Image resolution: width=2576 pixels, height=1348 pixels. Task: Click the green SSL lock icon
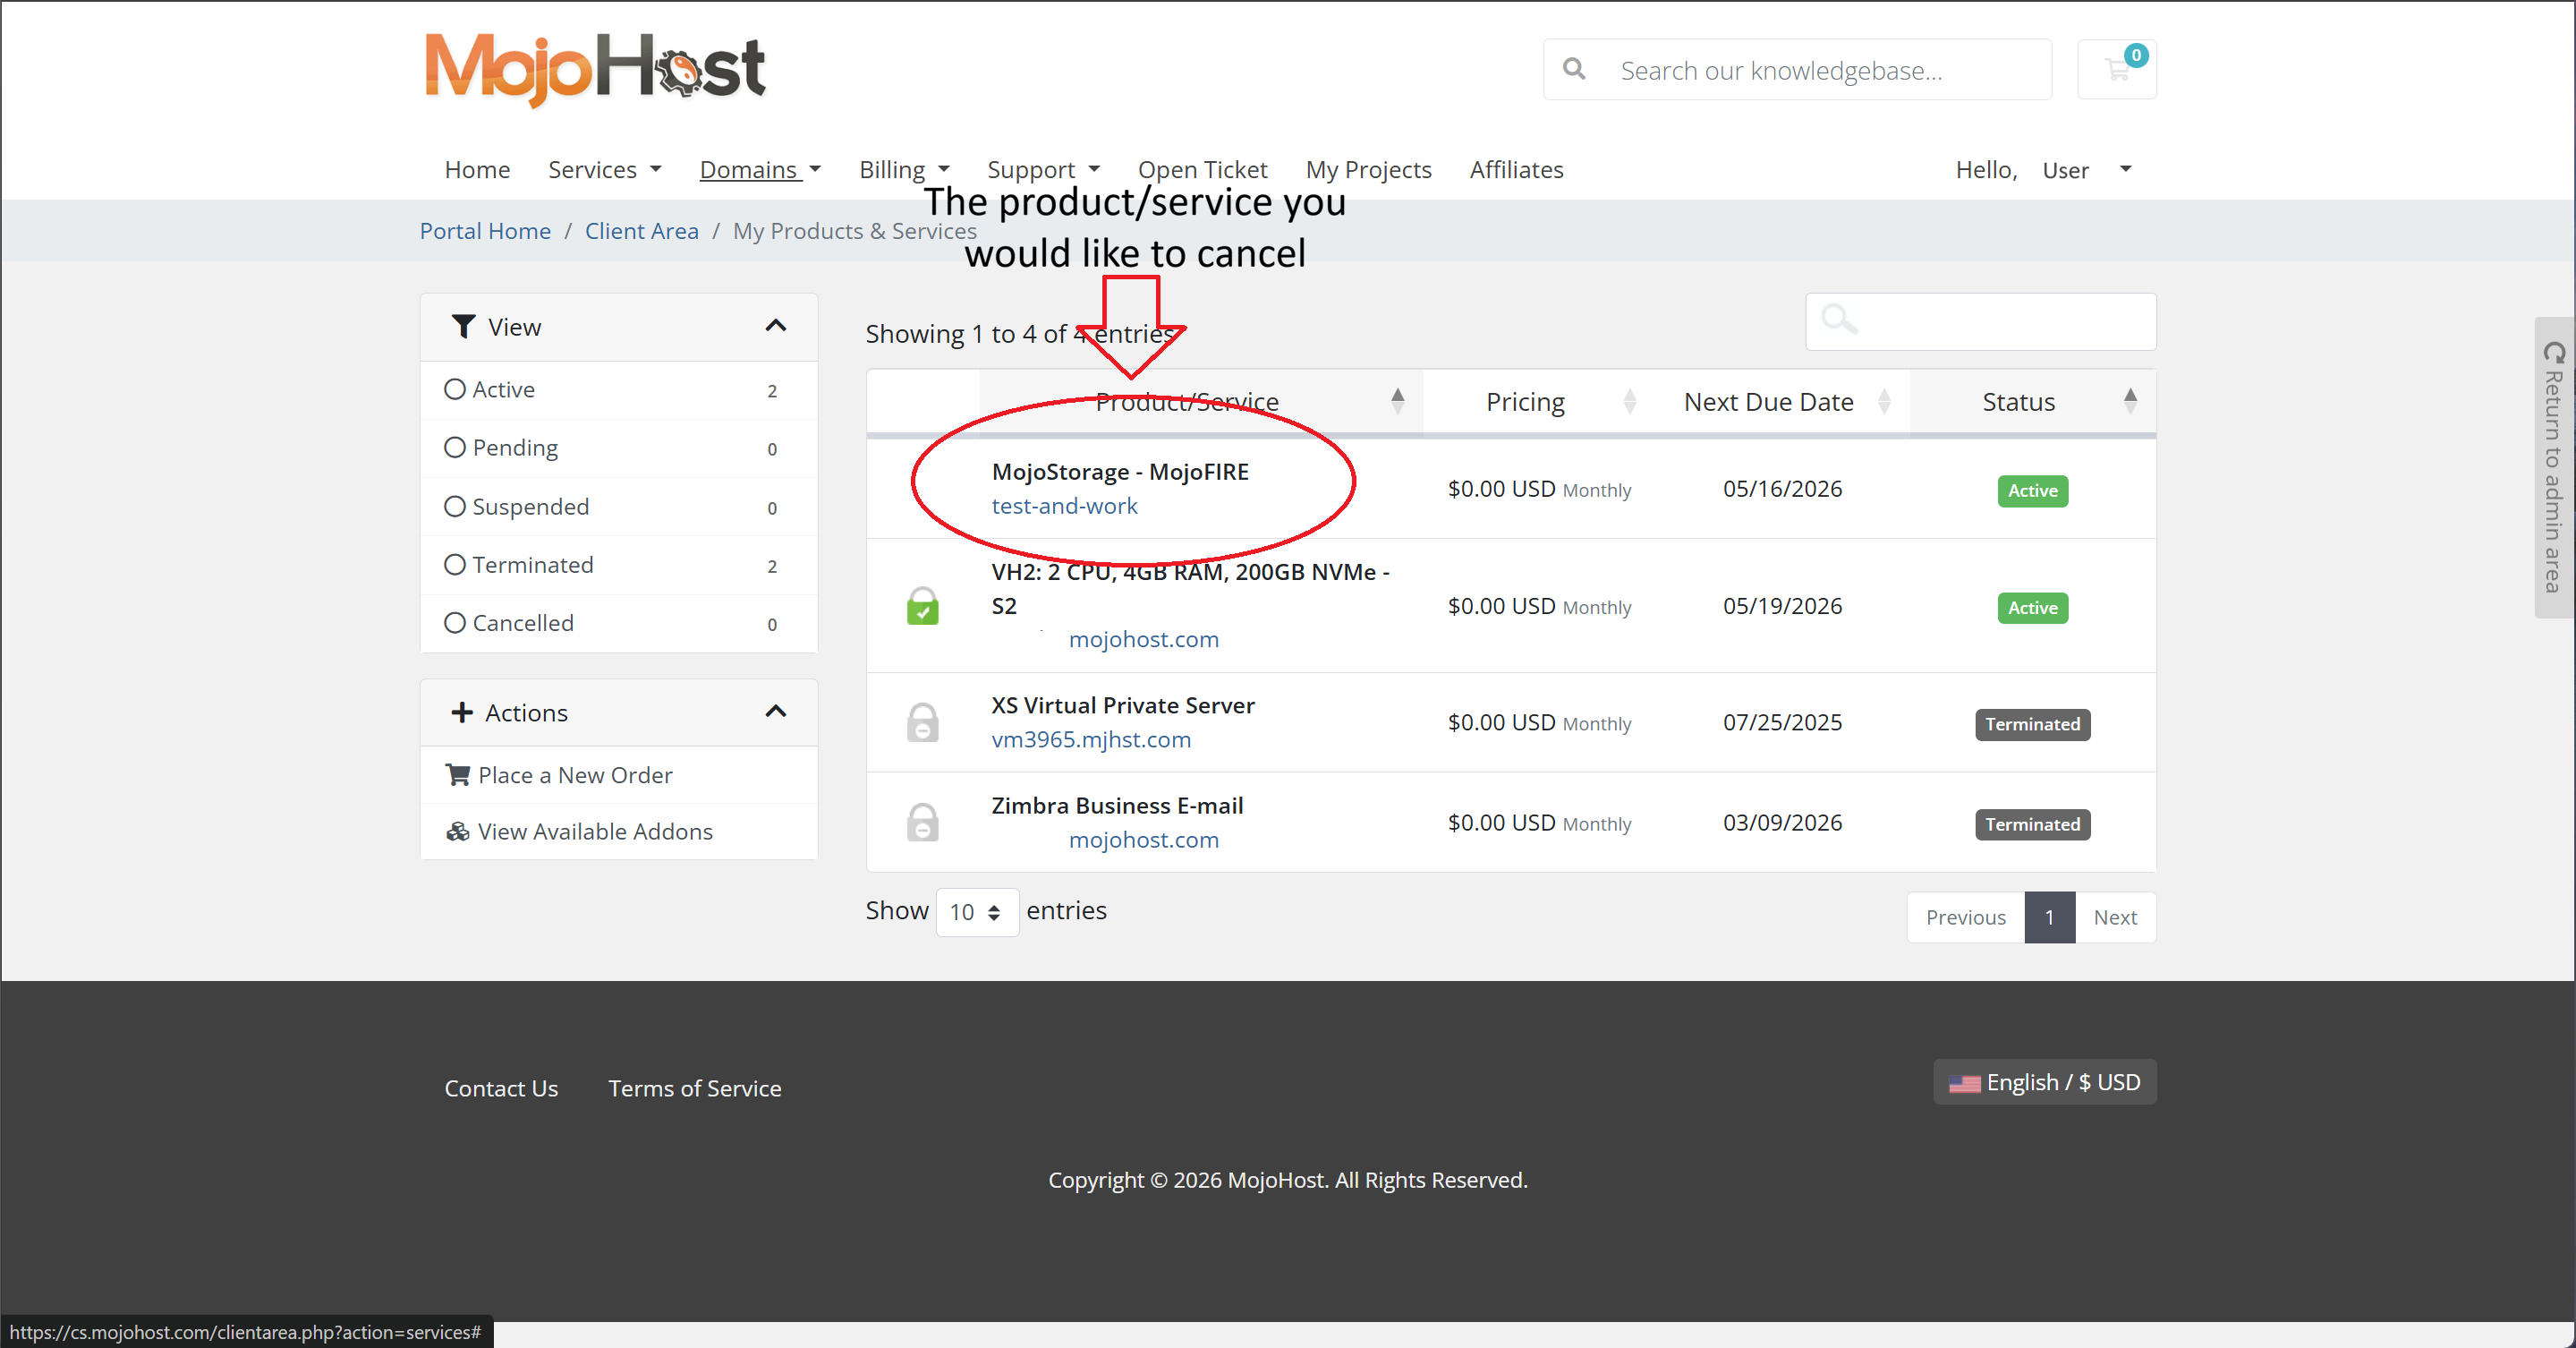922,606
